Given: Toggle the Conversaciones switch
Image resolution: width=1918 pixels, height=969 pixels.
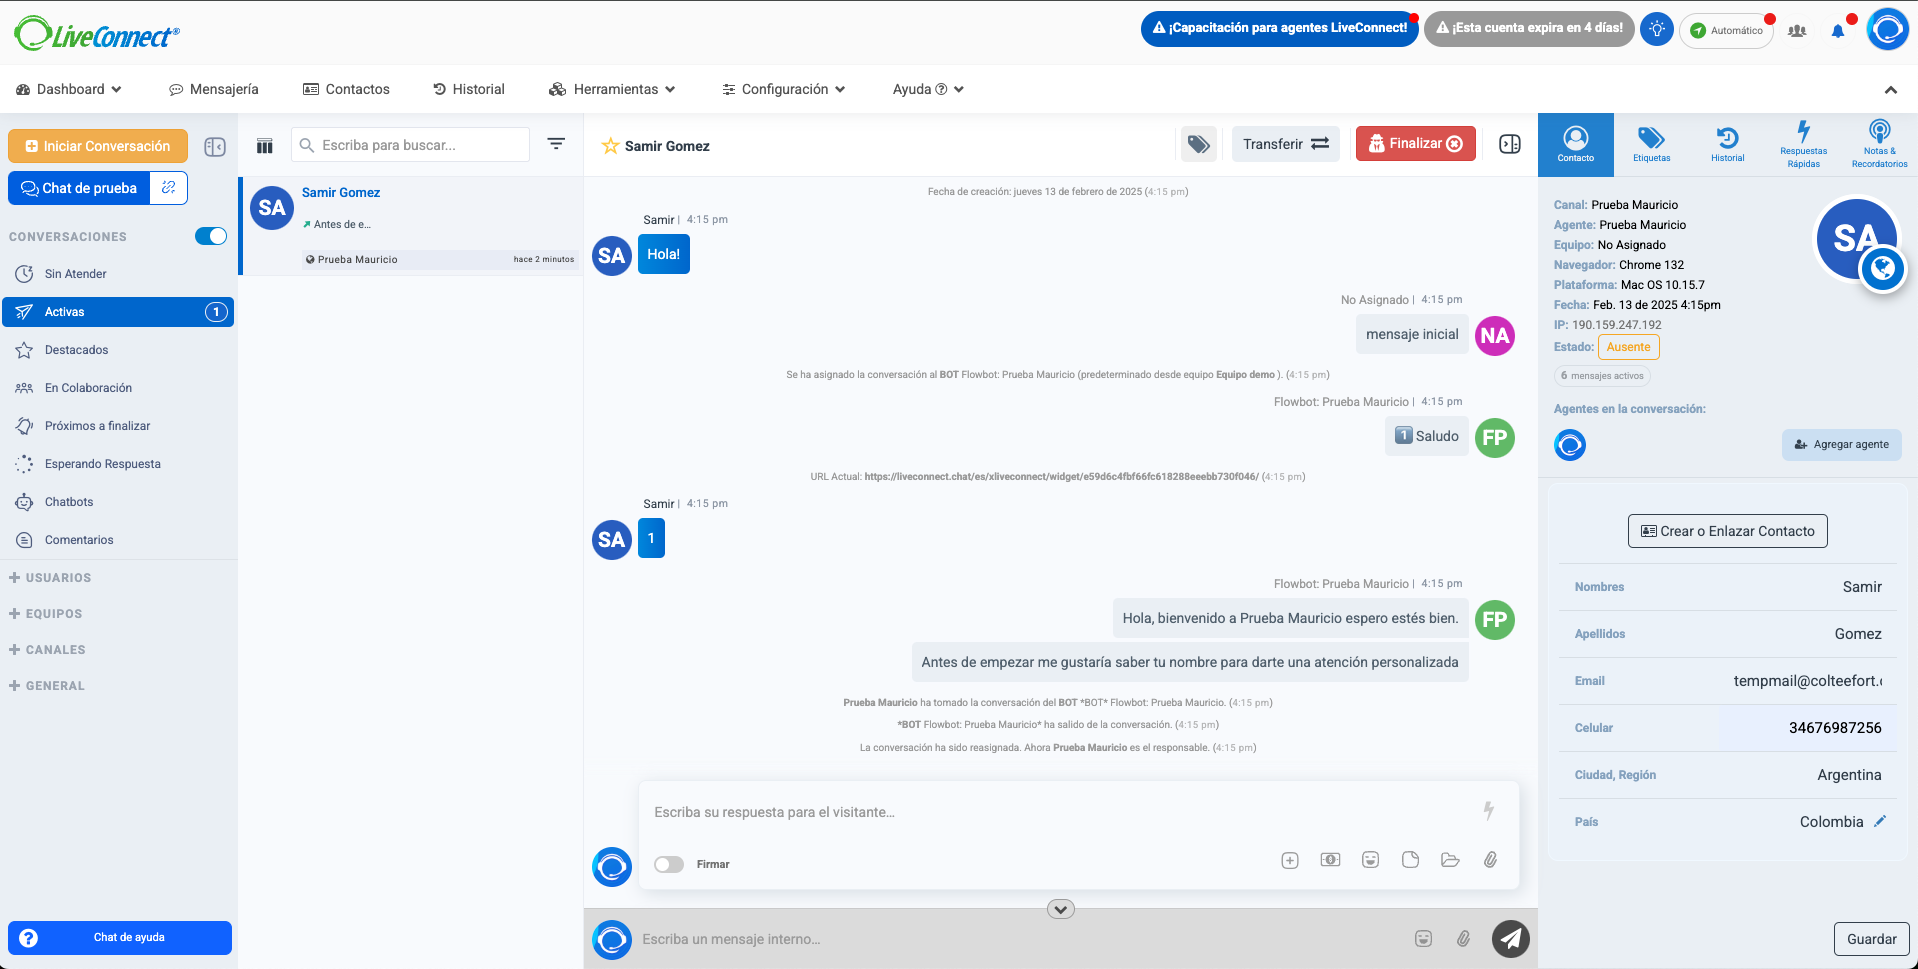Looking at the screenshot, I should 210,236.
